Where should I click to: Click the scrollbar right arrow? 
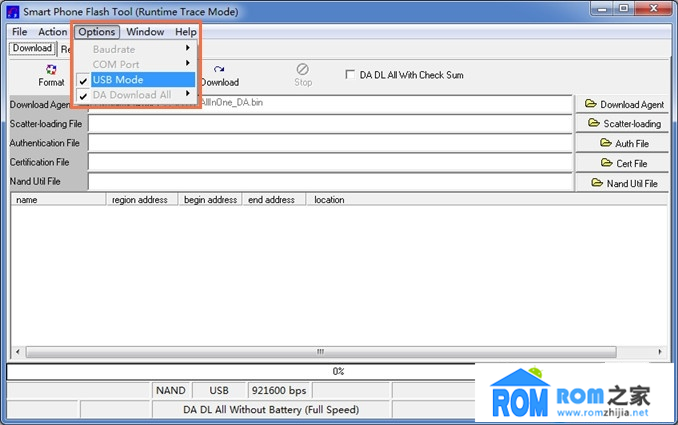(x=660, y=352)
